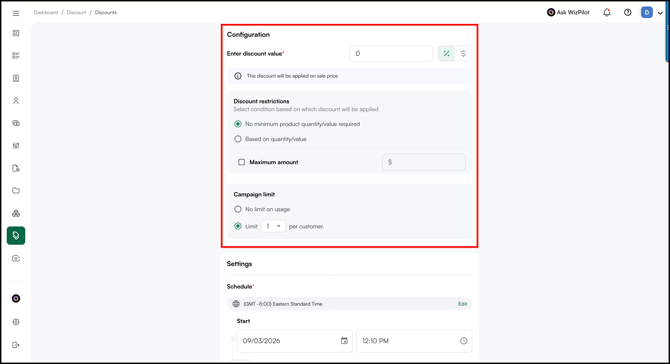Open the limit count dropdown

(x=273, y=226)
